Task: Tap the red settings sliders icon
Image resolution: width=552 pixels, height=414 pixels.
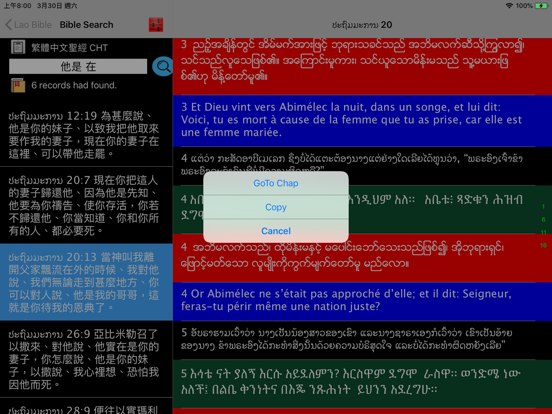Action: click(156, 25)
